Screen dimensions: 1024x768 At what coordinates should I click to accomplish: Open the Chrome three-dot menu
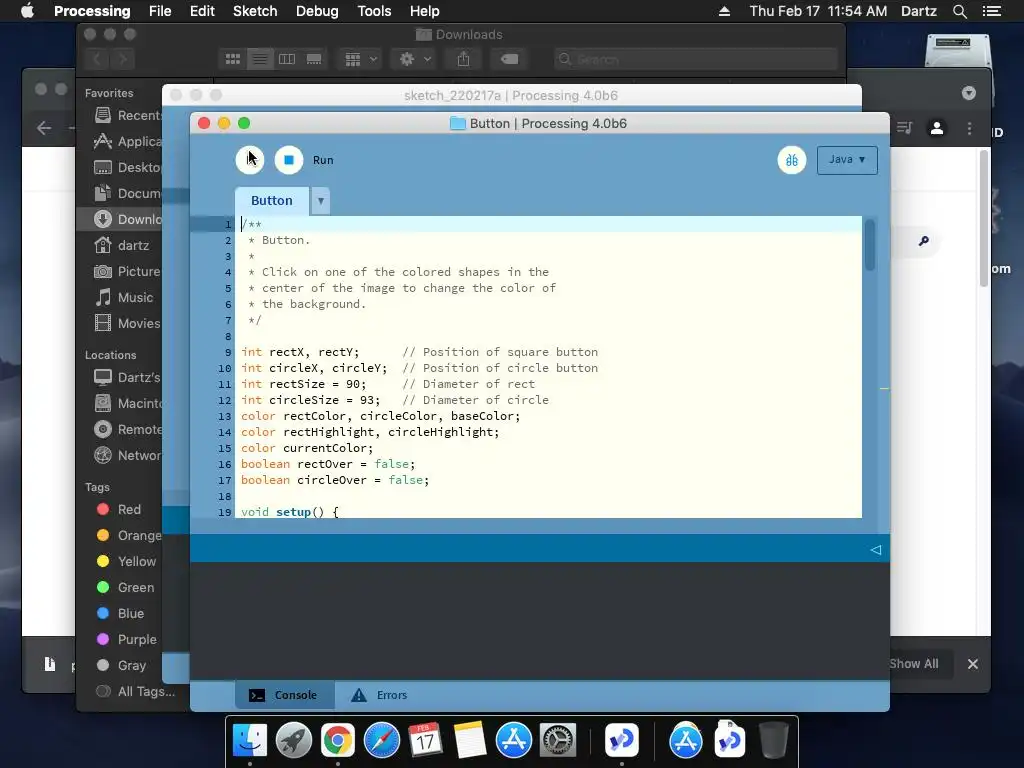[969, 129]
